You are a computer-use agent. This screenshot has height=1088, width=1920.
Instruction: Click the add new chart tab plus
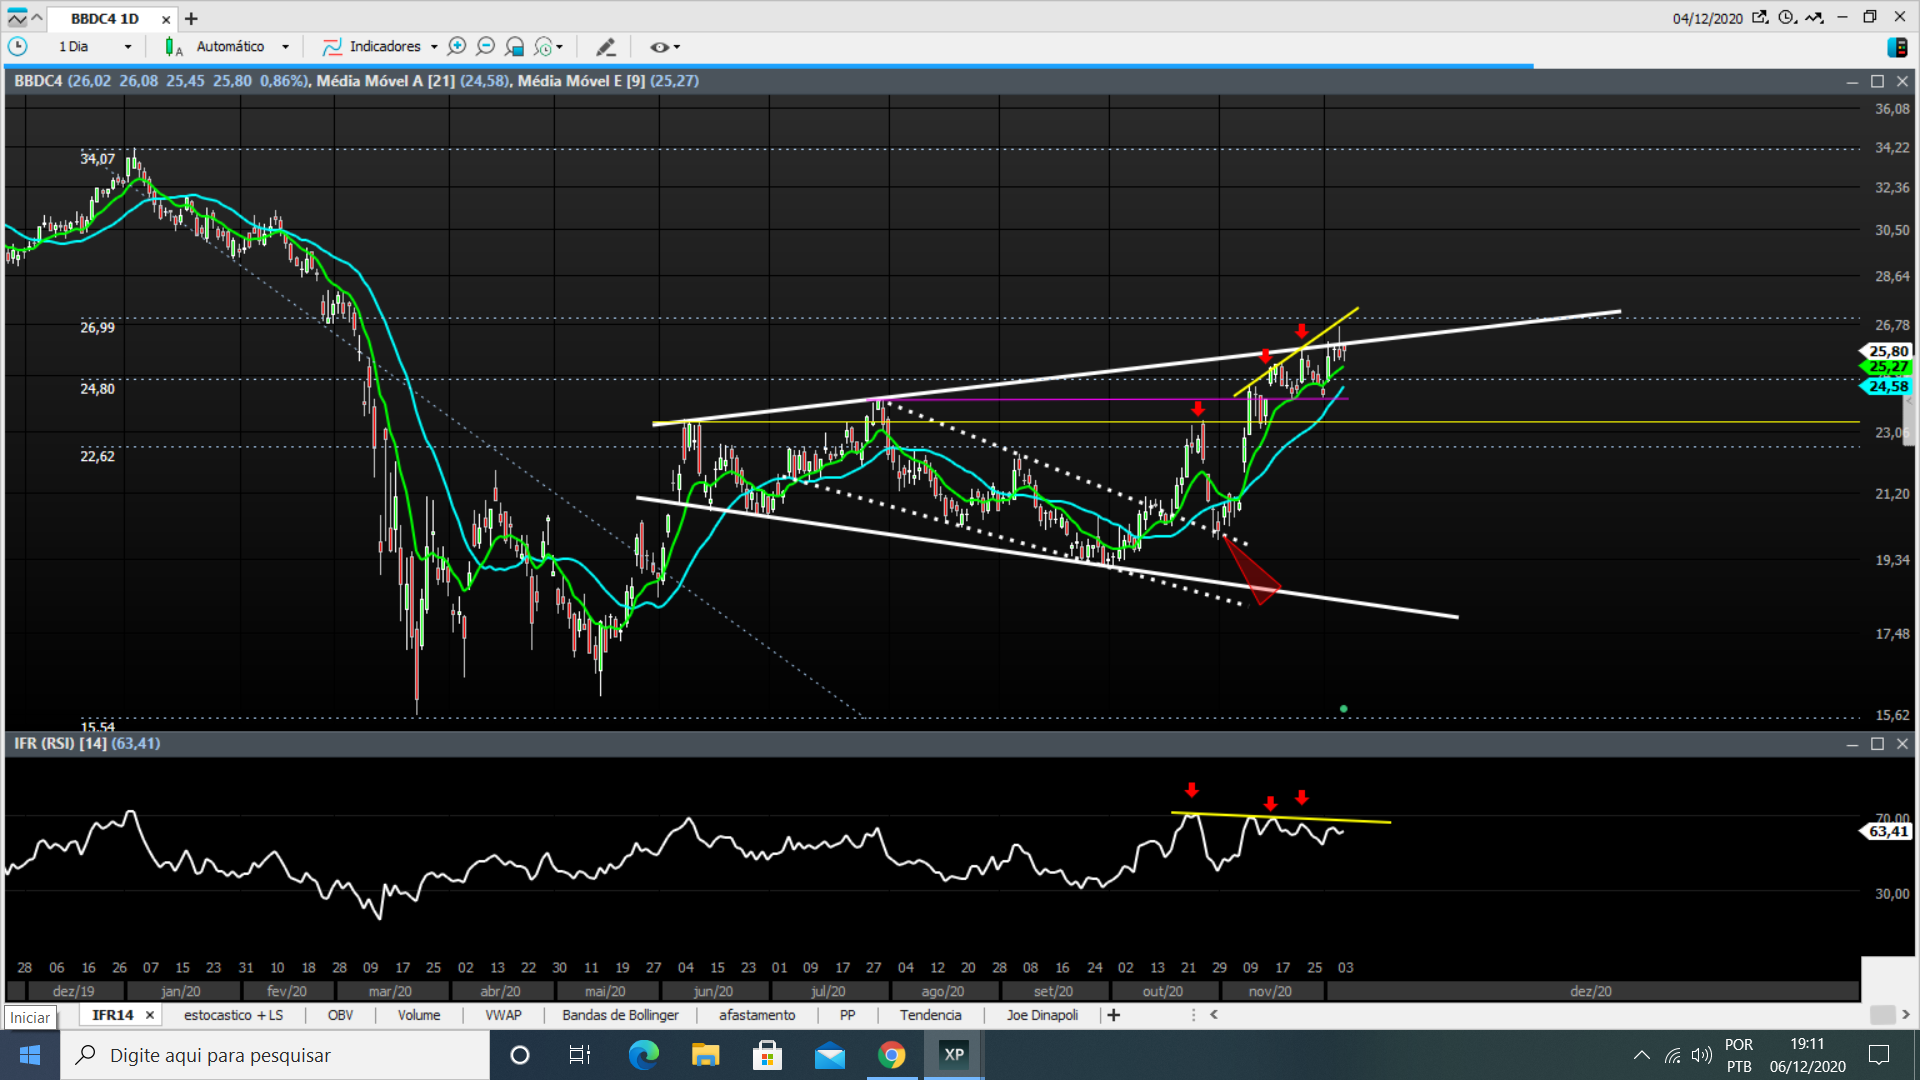(x=191, y=18)
